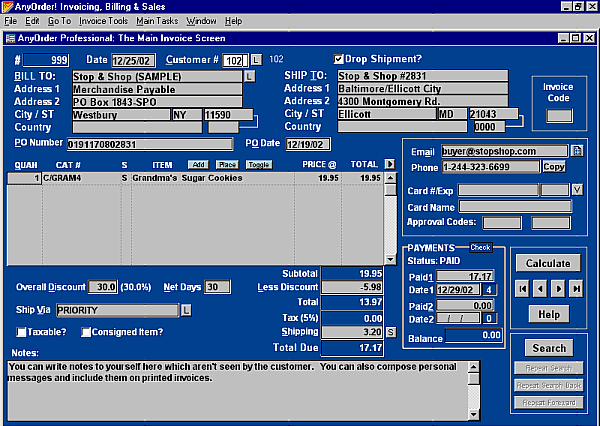Click scroll up arrow of Notes box
Viewport: 600px width, 426px height.
pyautogui.click(x=473, y=367)
